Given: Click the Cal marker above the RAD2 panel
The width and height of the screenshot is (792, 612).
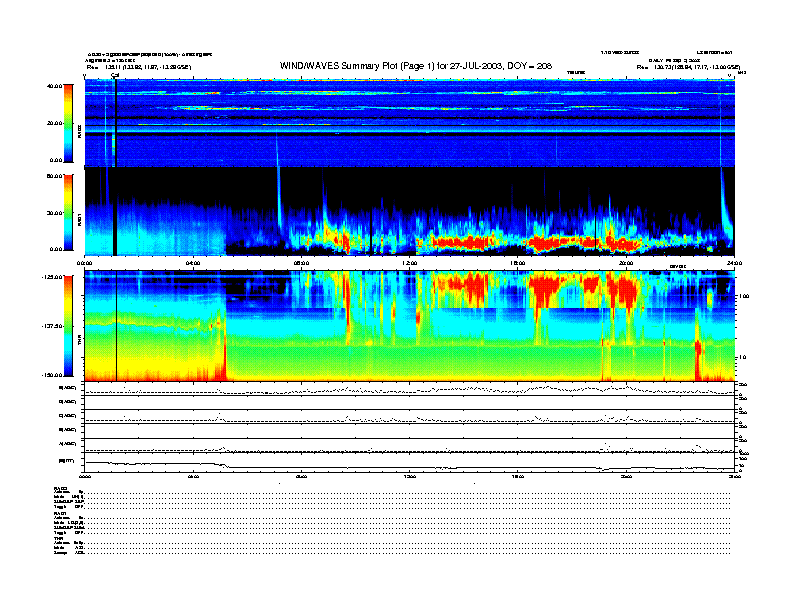Looking at the screenshot, I should pos(115,76).
